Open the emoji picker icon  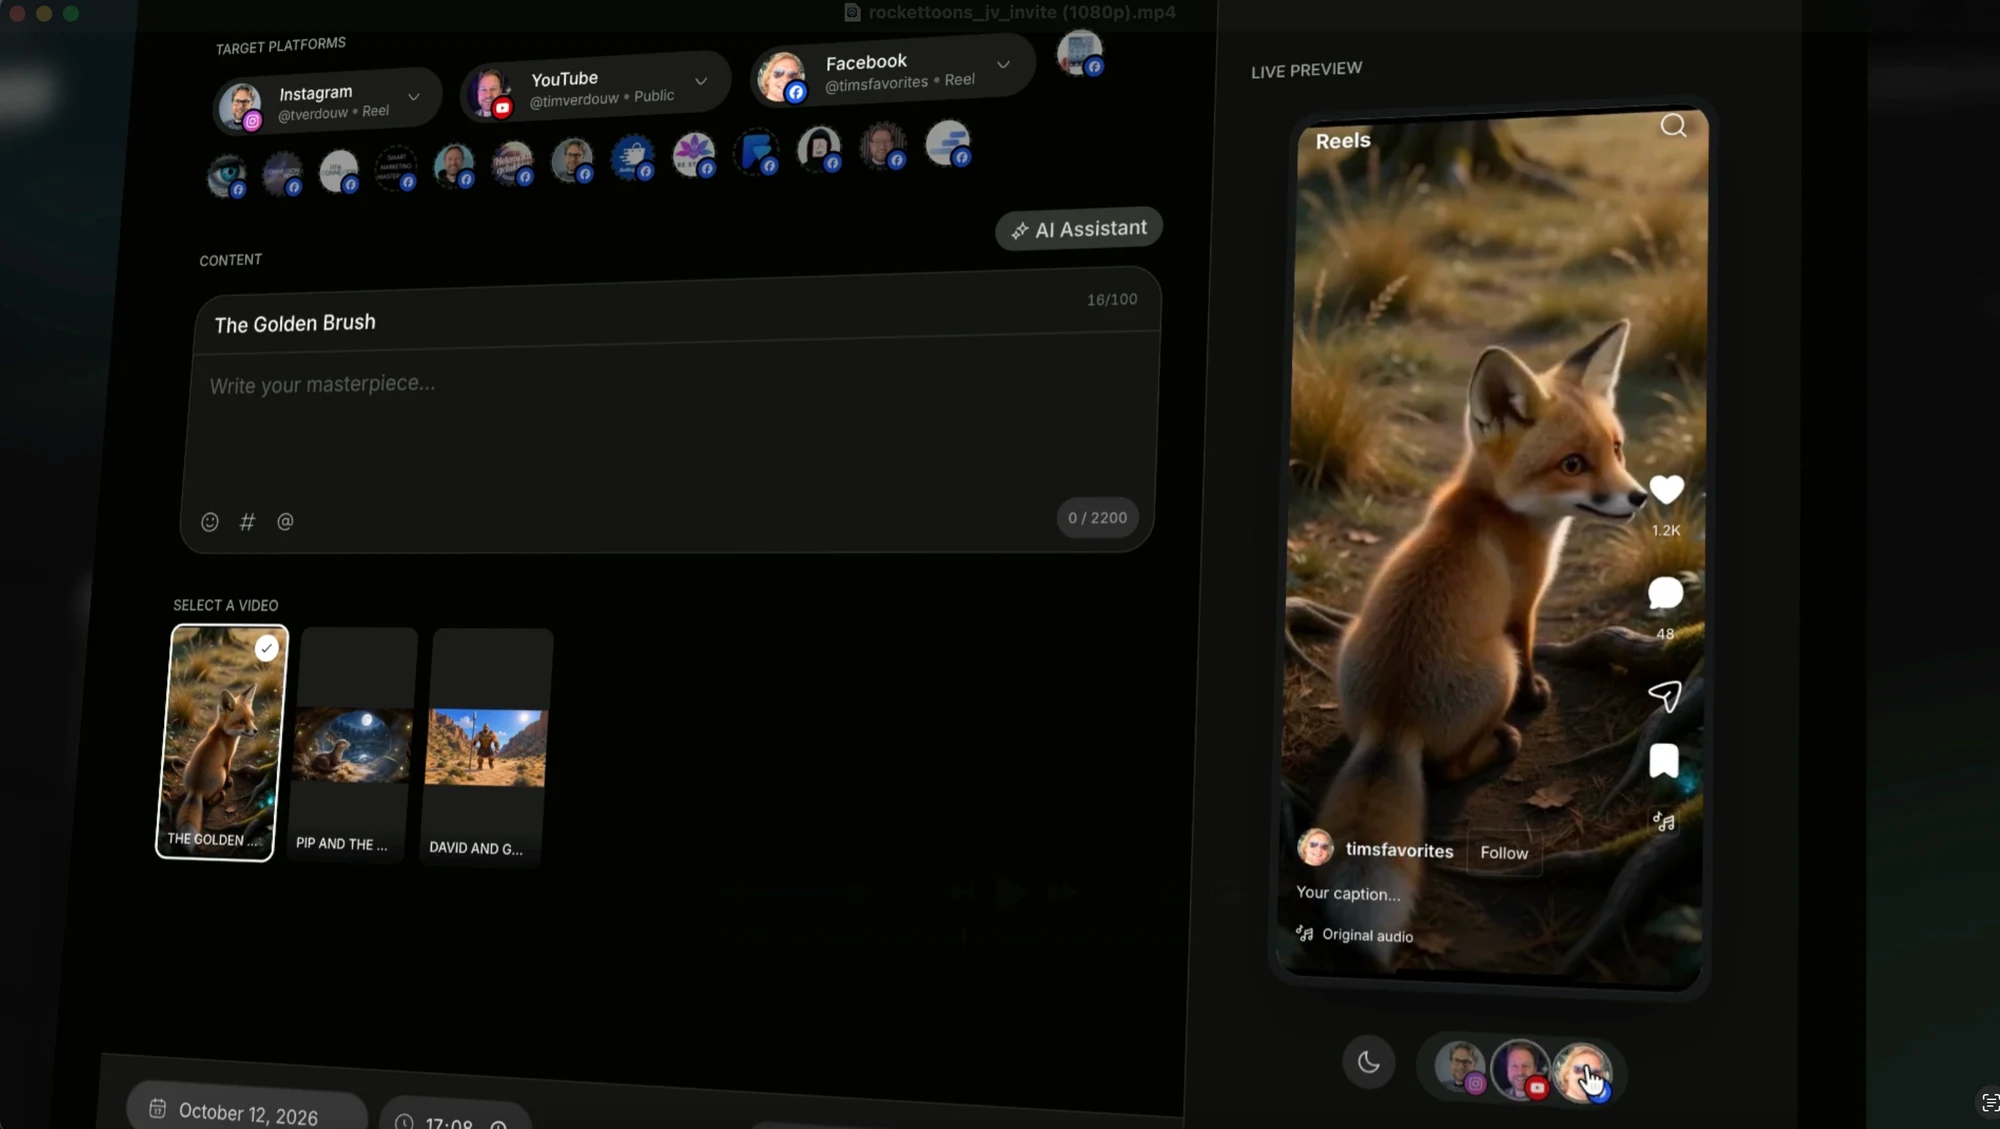[210, 522]
